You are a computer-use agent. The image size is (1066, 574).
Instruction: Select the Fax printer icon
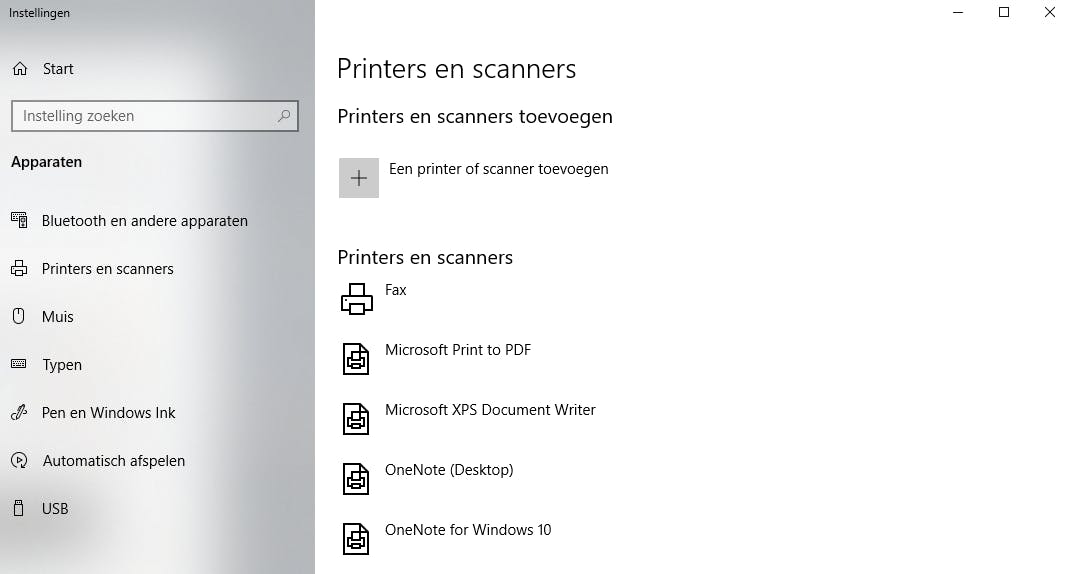click(357, 299)
